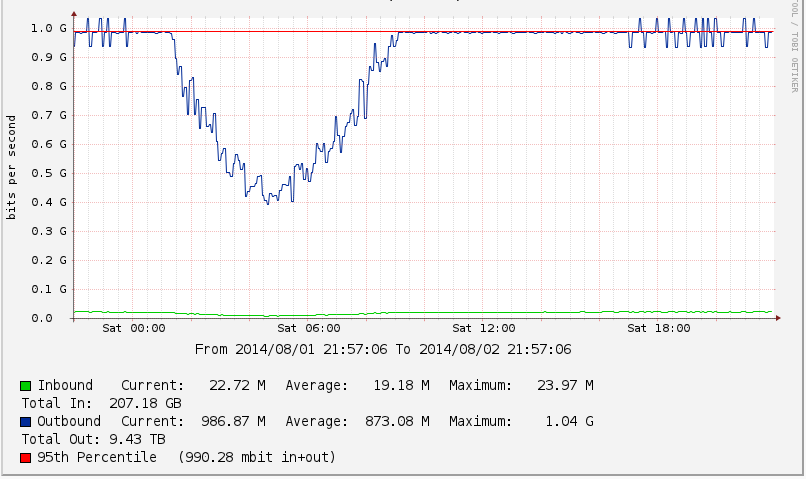Select the '95th Percentile' legend label

tap(97, 457)
